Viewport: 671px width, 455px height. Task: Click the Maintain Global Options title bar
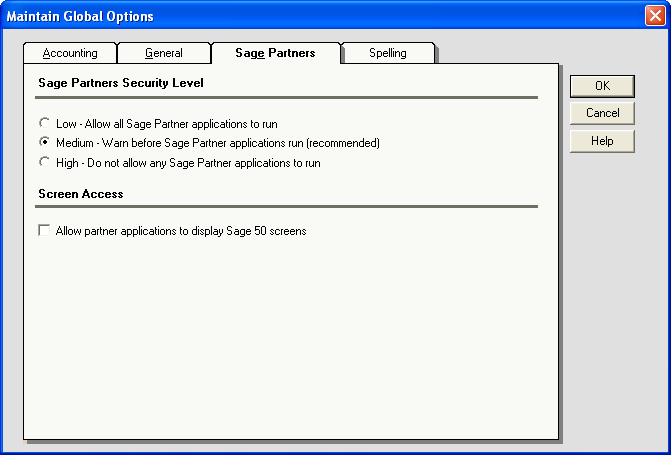click(x=300, y=17)
